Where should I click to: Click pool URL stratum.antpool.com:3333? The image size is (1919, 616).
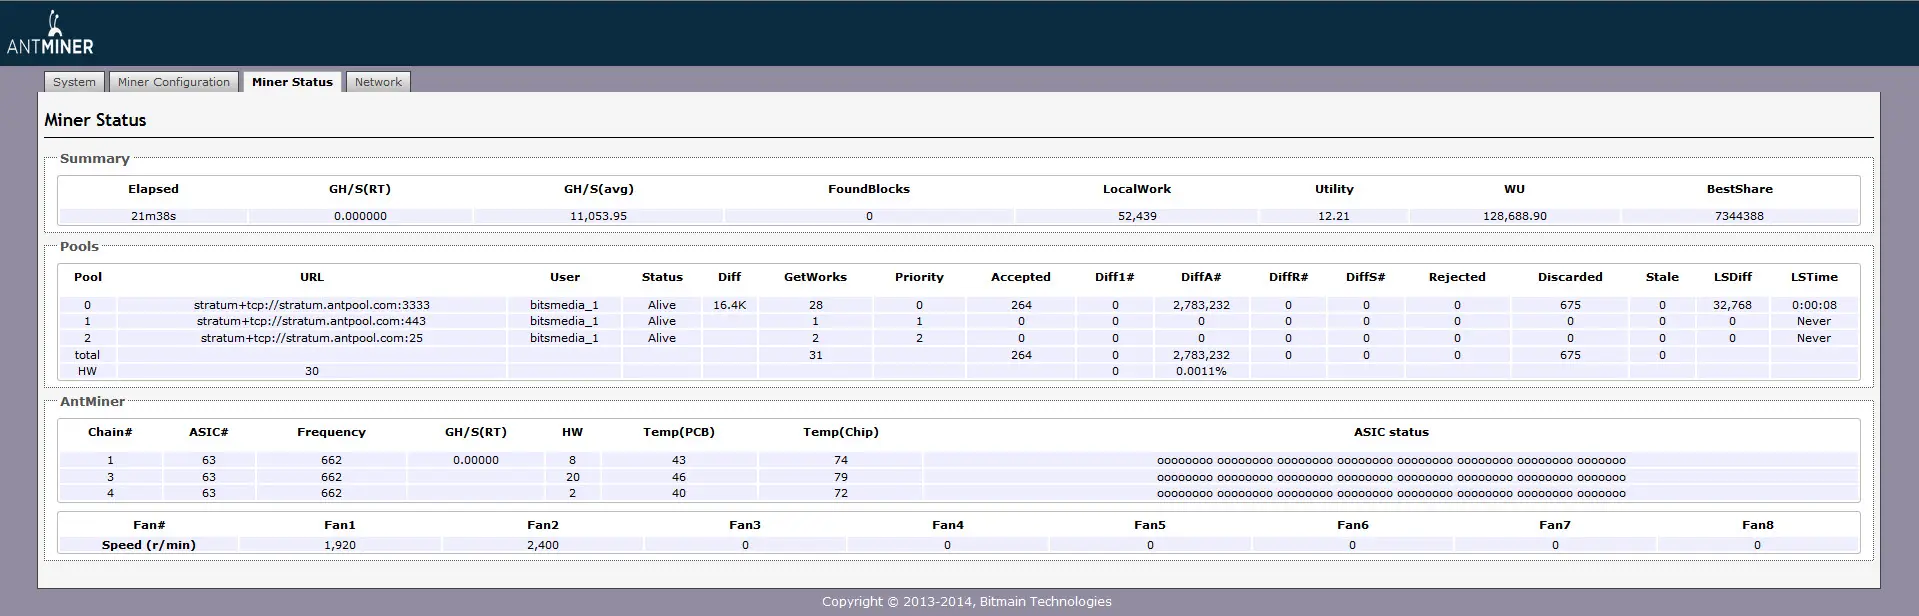click(x=312, y=305)
